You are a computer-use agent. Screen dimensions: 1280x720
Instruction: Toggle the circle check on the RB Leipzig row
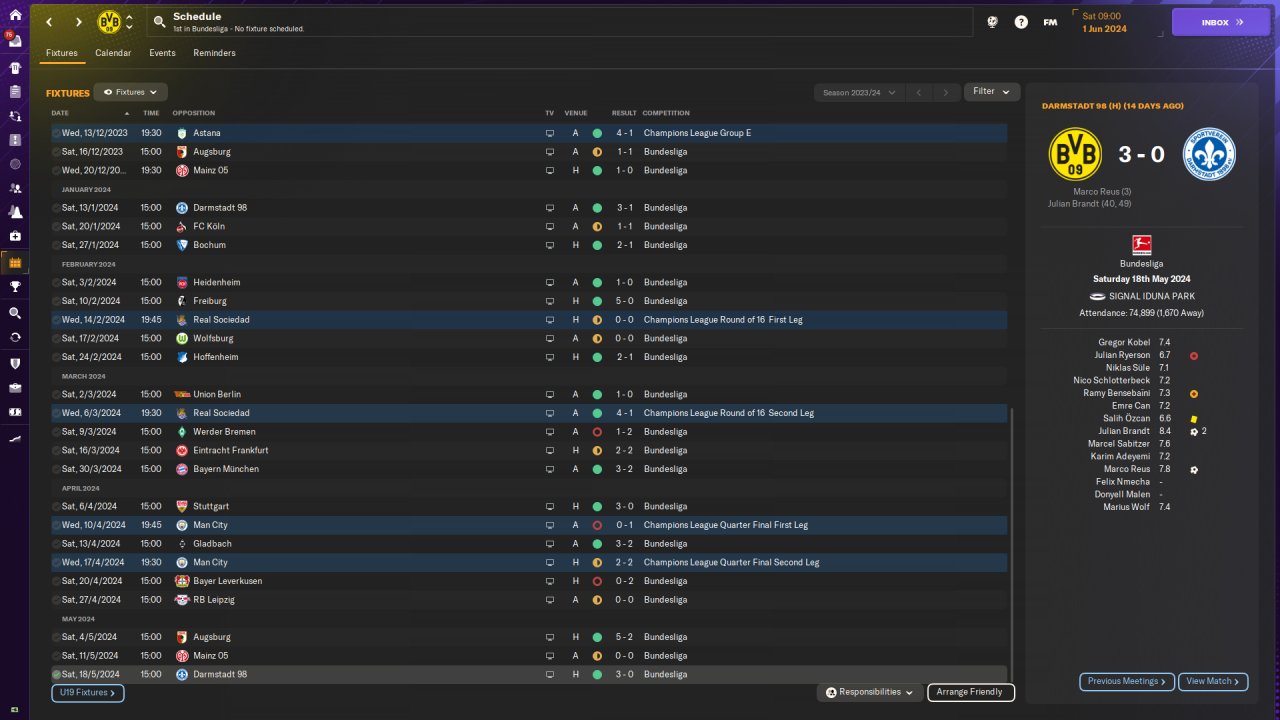(56, 600)
